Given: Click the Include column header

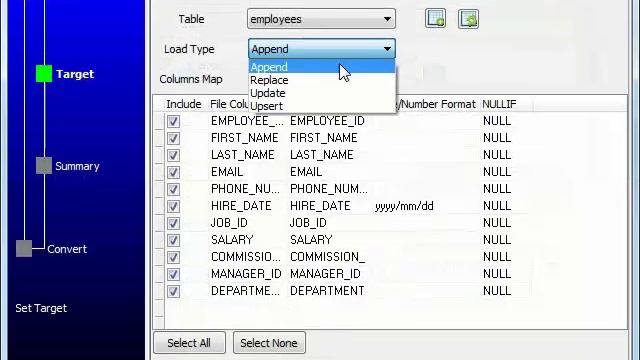Looking at the screenshot, I should pos(184,104).
